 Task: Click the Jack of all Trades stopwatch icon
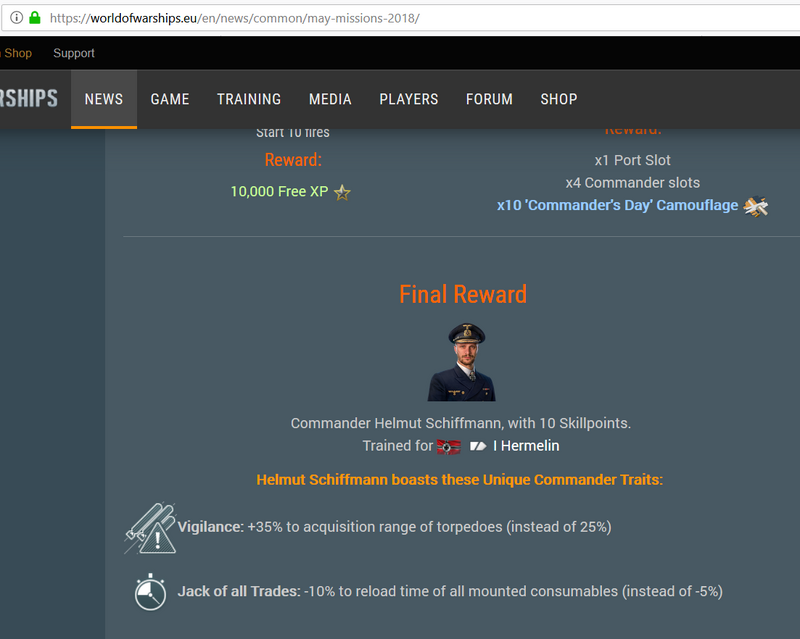pyautogui.click(x=150, y=592)
